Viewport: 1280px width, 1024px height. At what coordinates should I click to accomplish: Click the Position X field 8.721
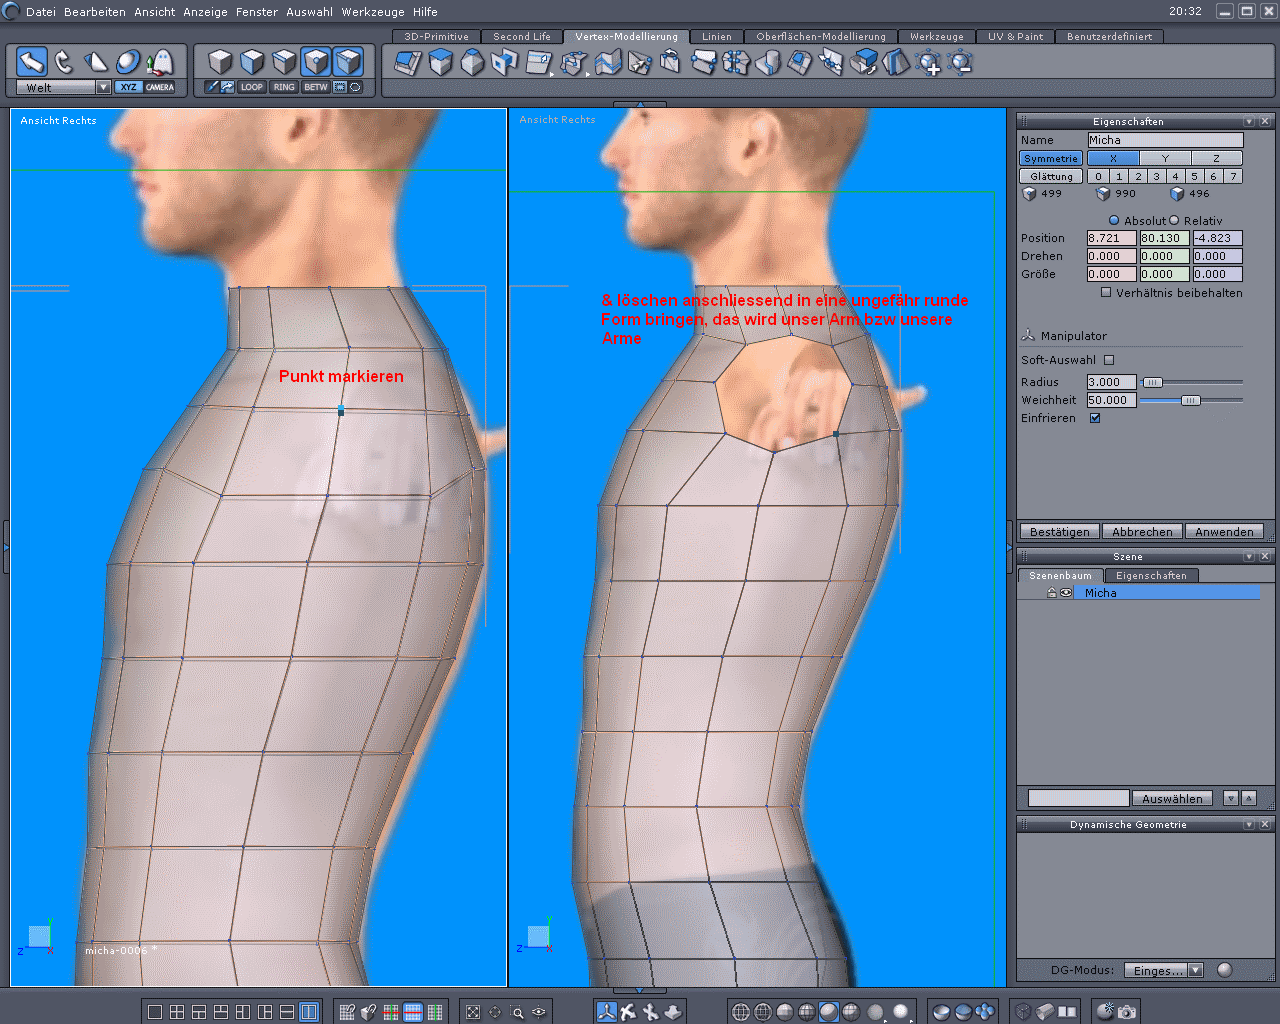tap(1111, 238)
